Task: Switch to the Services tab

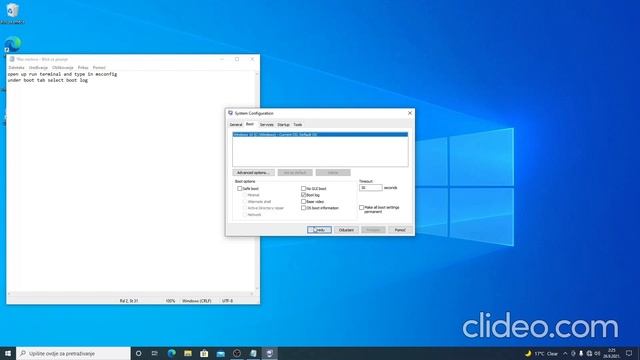Action: (x=266, y=124)
